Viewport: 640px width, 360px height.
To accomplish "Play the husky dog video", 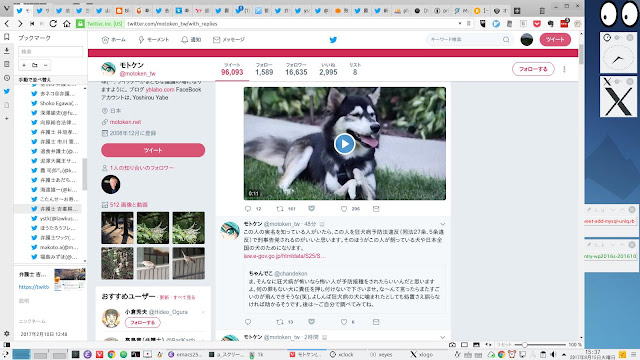I will tap(344, 144).
